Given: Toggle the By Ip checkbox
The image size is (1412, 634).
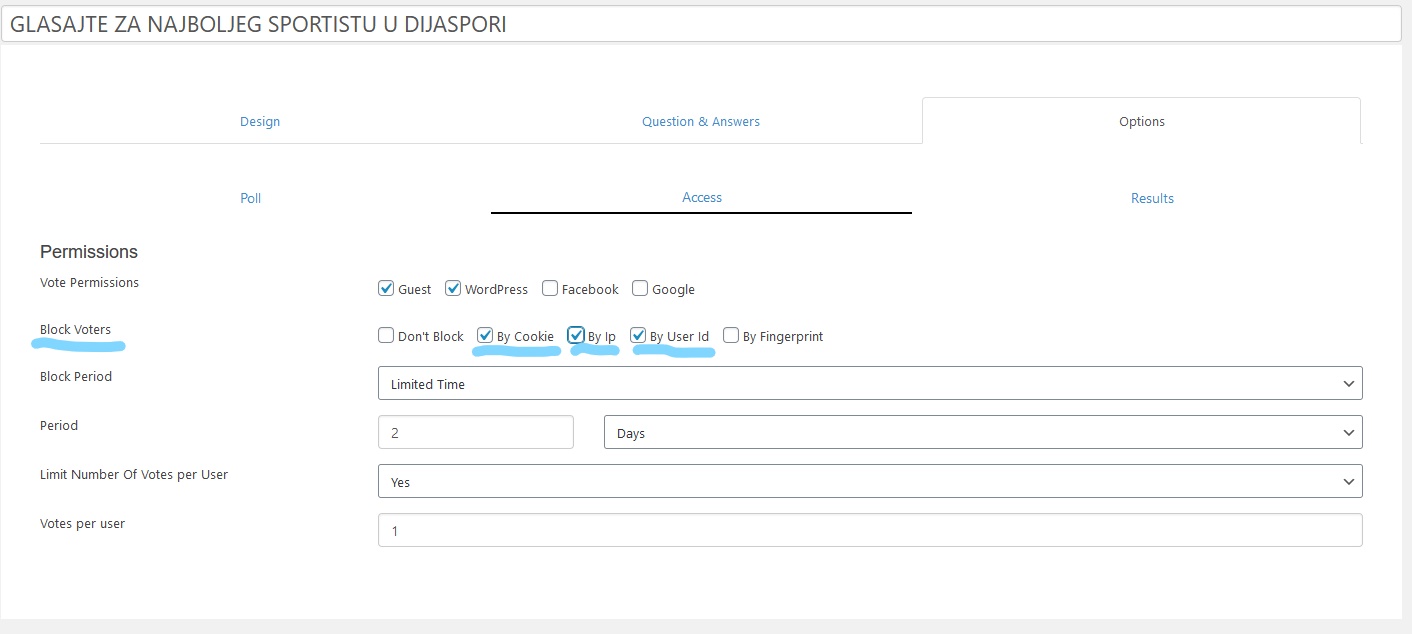Looking at the screenshot, I should (576, 335).
